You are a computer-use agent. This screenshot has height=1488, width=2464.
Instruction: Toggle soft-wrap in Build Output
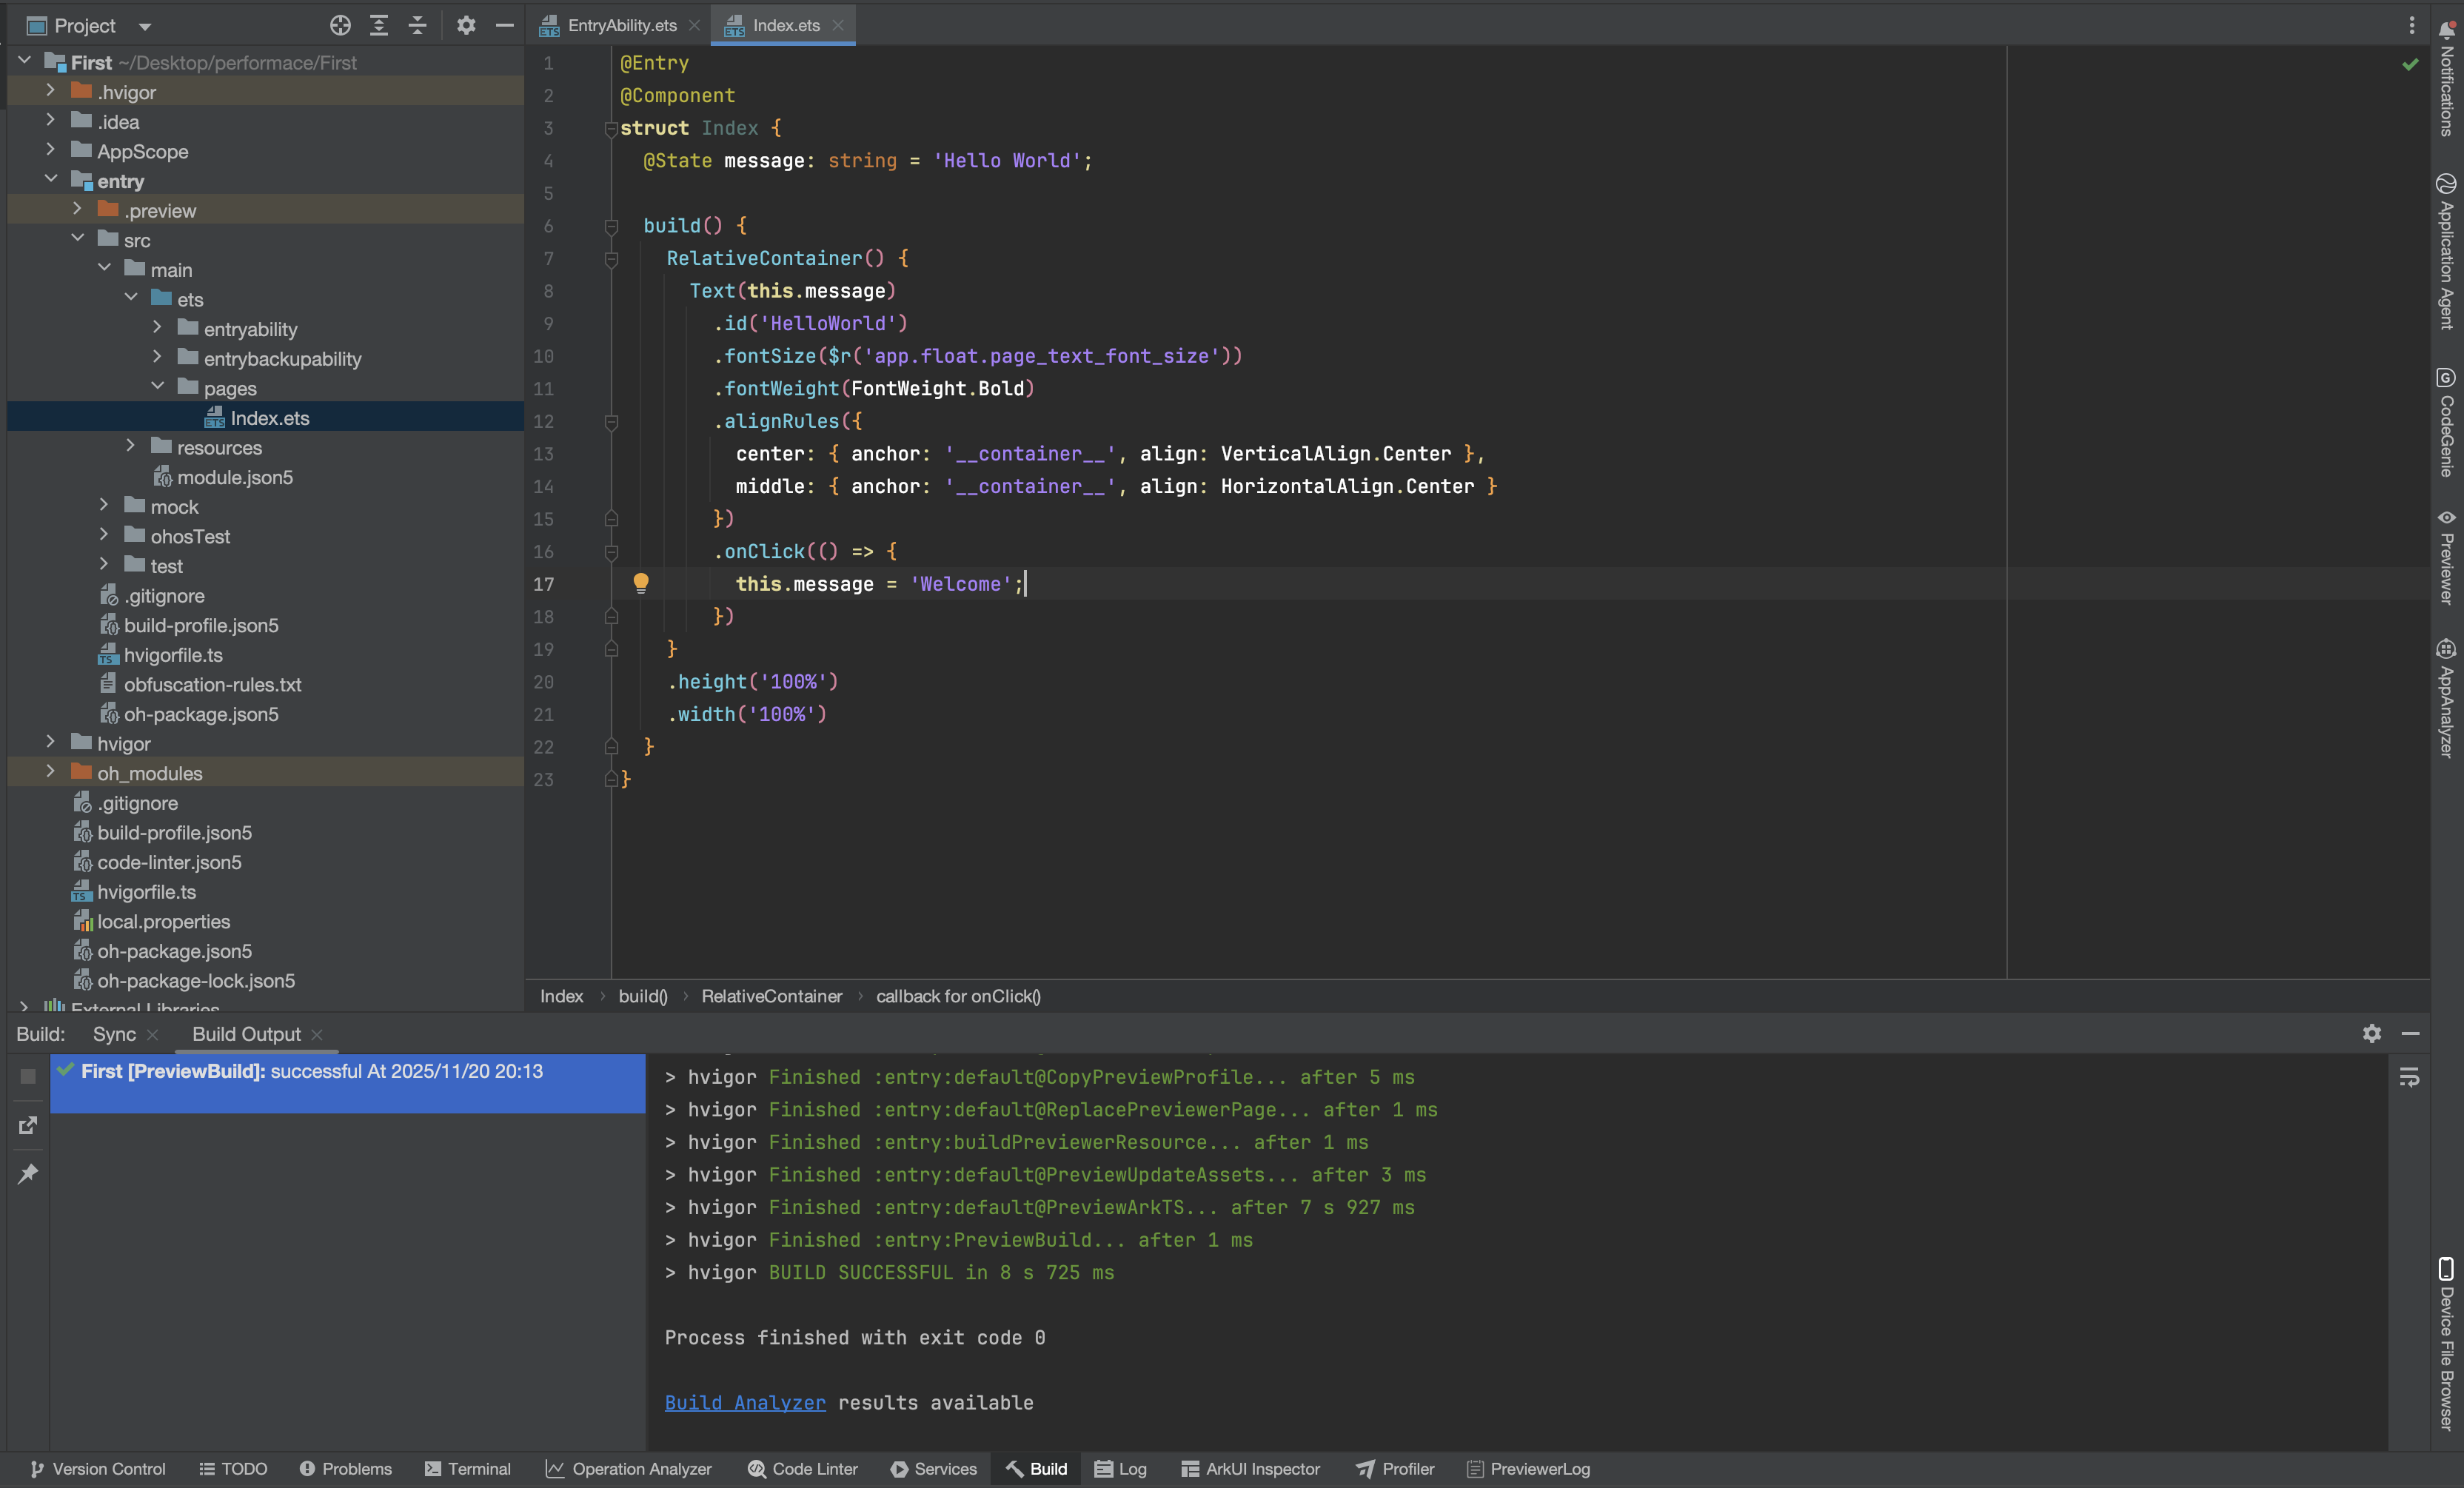pos(2409,1077)
